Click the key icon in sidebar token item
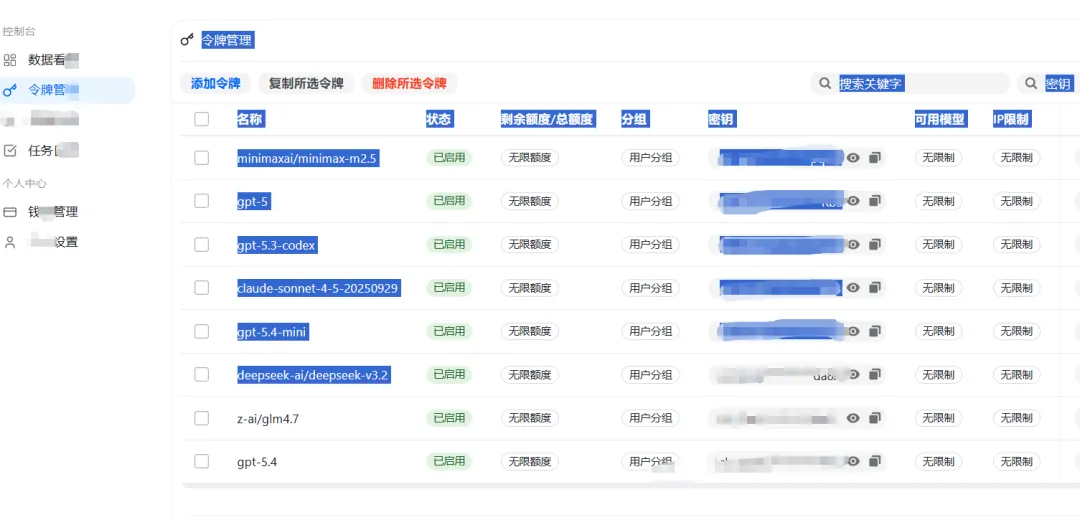Viewport: 1080px width, 520px height. tap(10, 90)
